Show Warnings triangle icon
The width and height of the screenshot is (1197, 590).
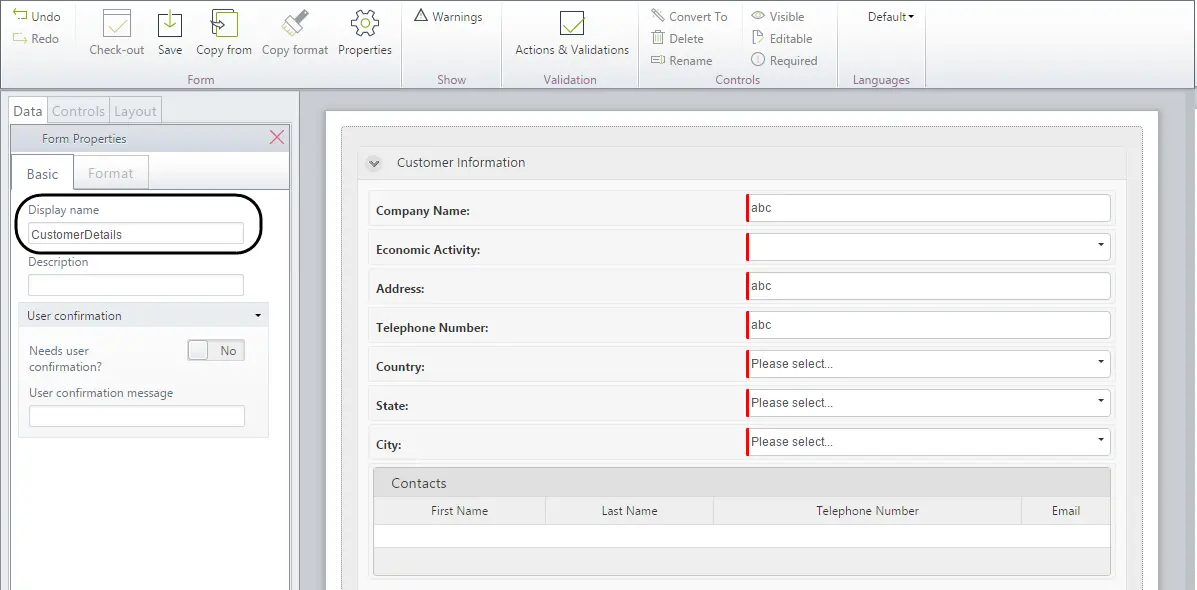pyautogui.click(x=421, y=15)
